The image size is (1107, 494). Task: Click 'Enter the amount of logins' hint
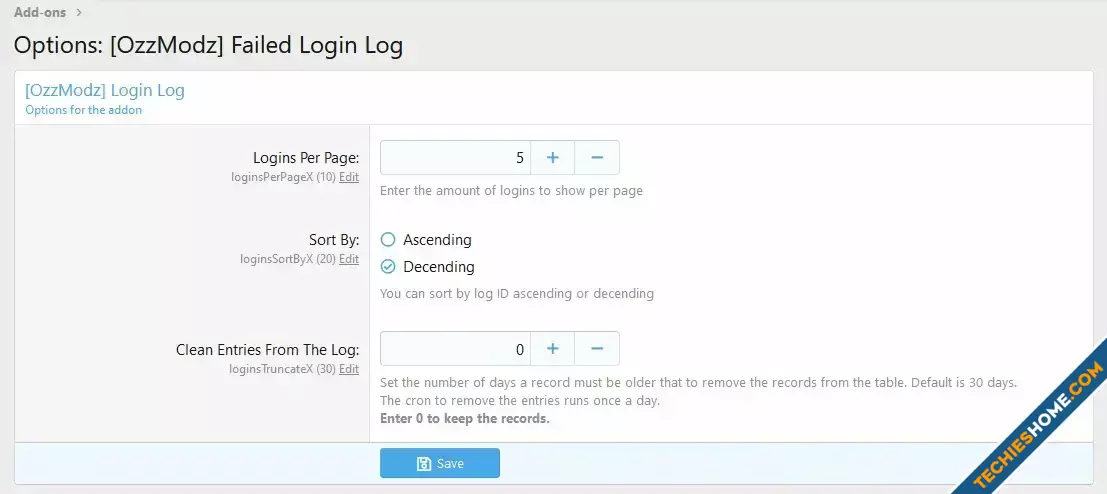pyautogui.click(x=511, y=191)
